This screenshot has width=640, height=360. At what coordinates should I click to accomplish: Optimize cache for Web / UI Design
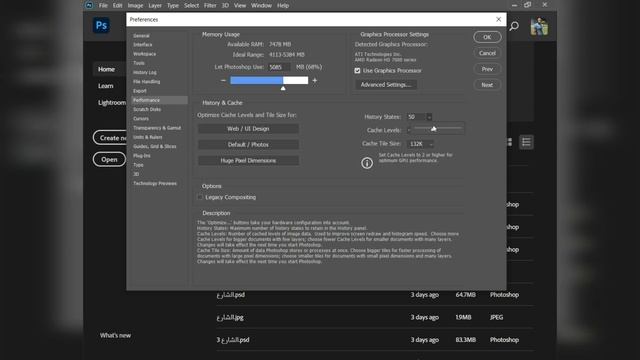248,129
